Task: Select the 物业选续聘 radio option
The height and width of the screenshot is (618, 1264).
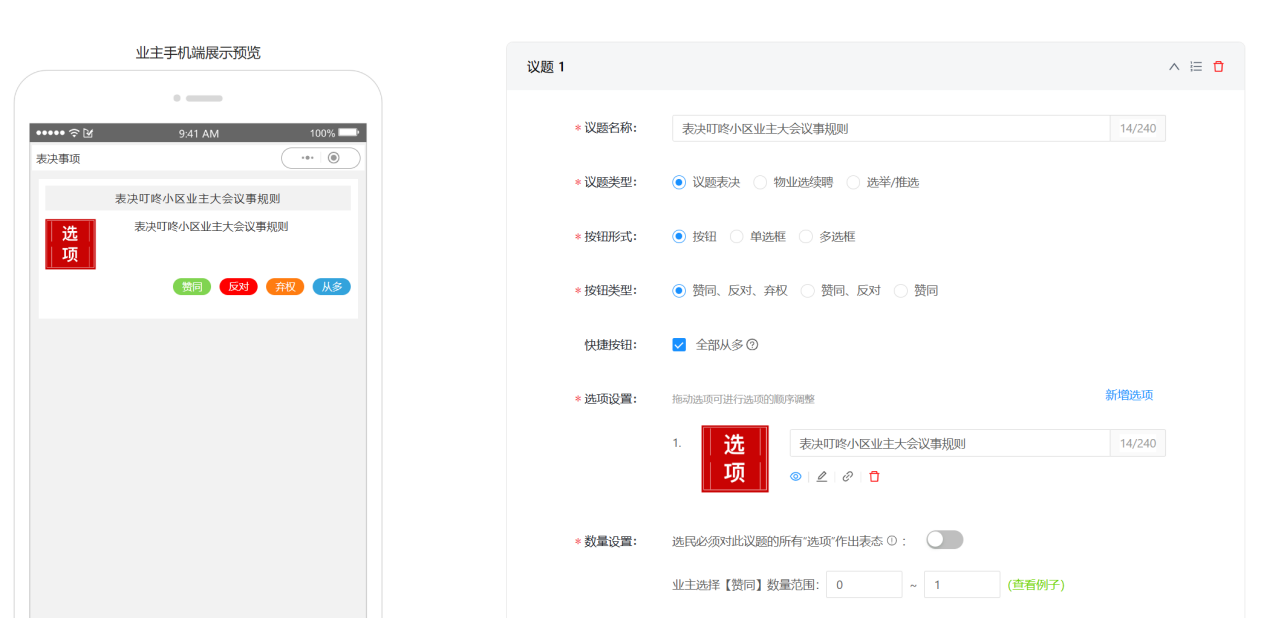Action: point(760,183)
